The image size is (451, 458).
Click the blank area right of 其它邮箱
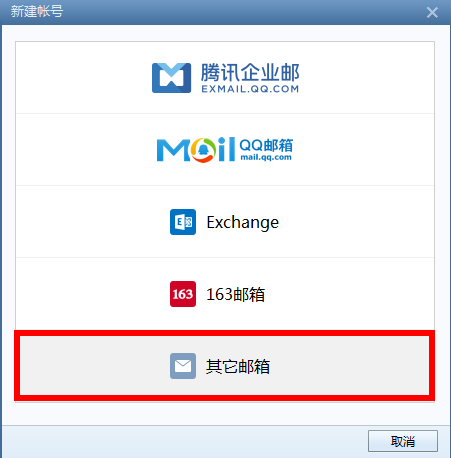point(350,366)
